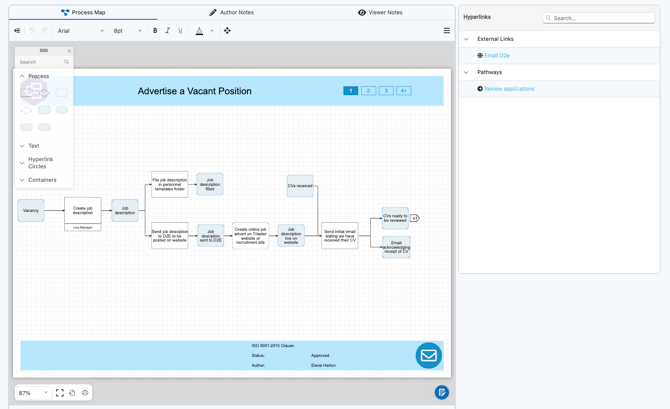Collapse the External Links section
Screen dimensions: 670x409
tap(466, 39)
